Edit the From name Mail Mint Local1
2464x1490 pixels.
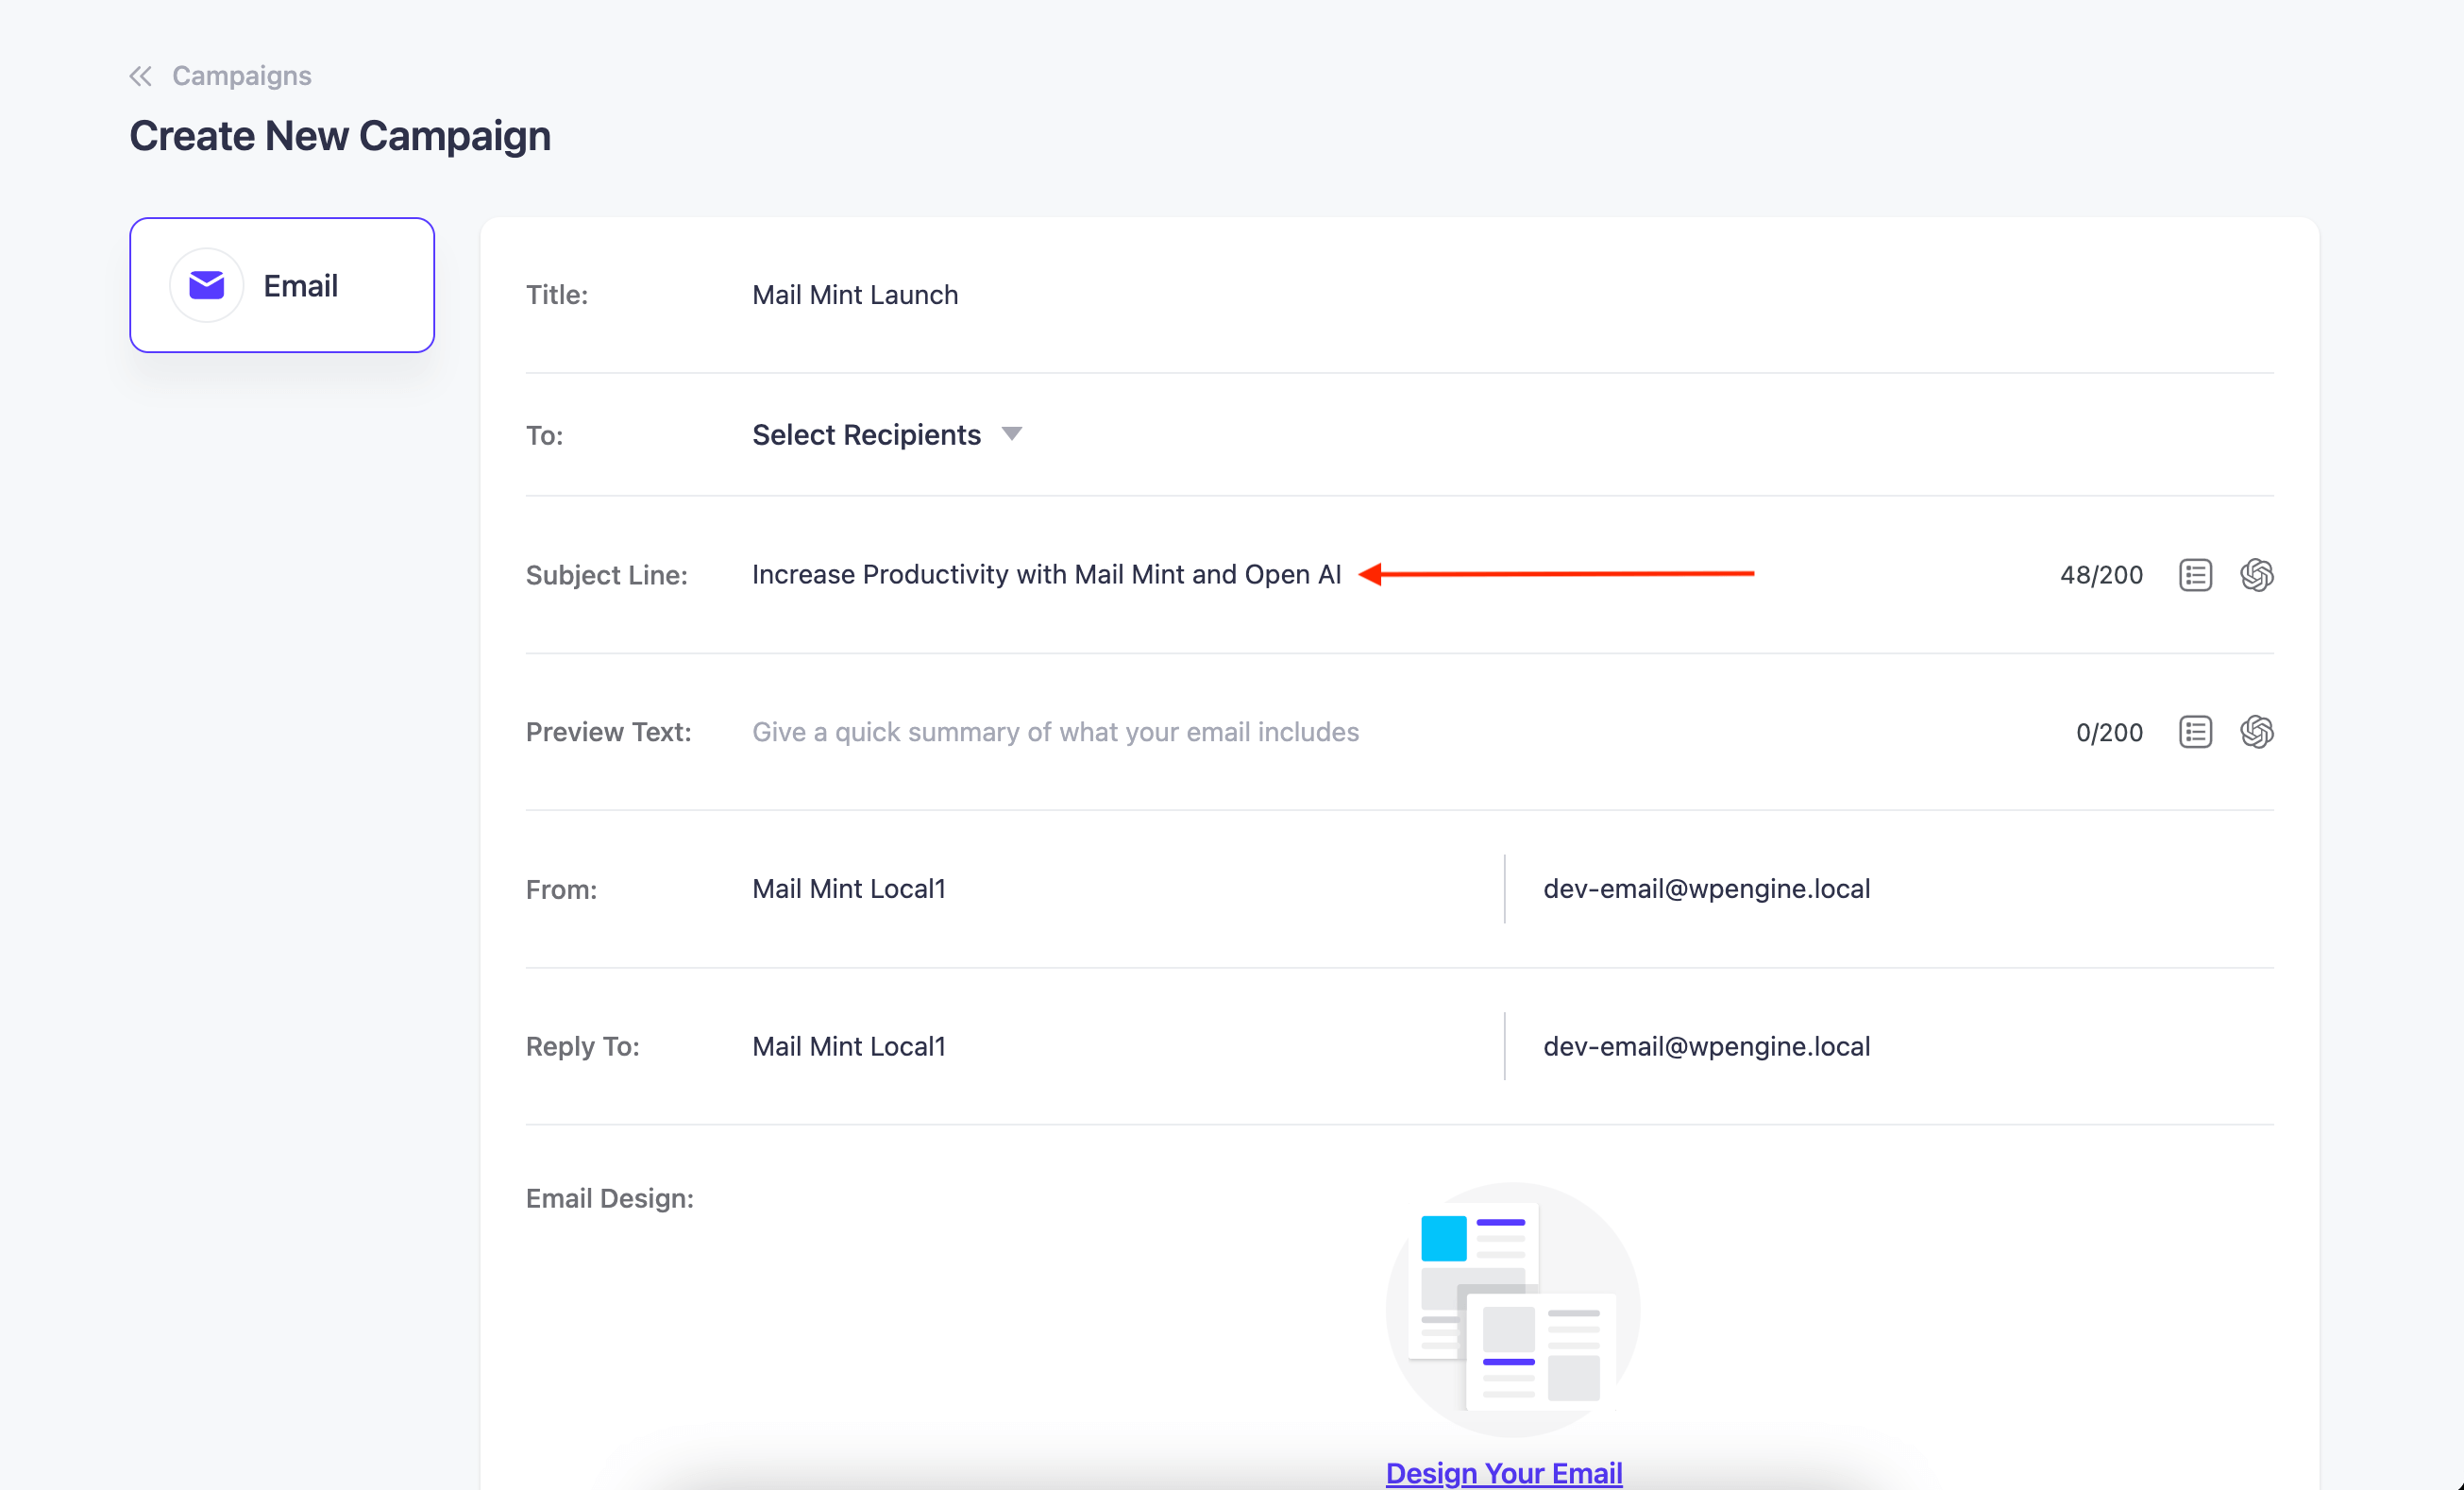(x=849, y=889)
